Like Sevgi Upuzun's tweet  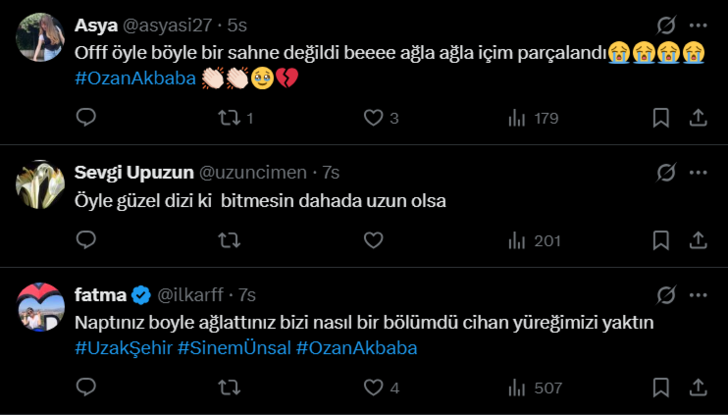click(373, 240)
